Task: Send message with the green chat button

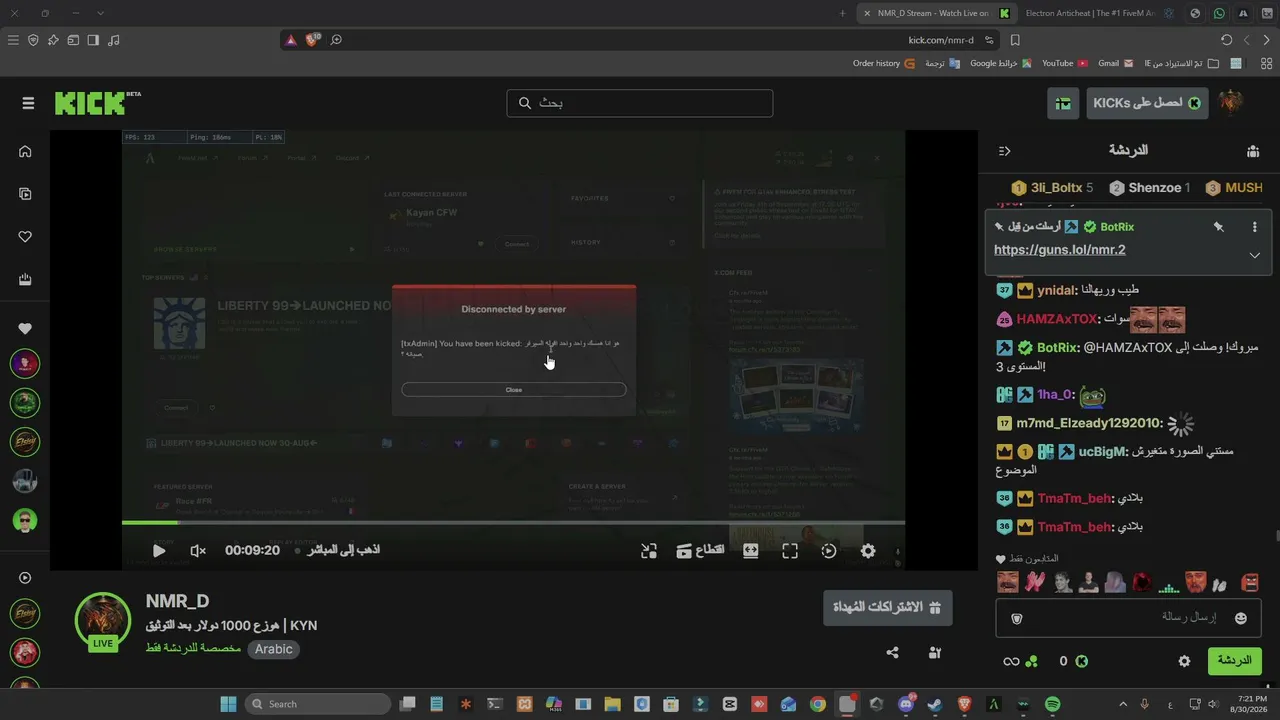Action: coord(1234,661)
